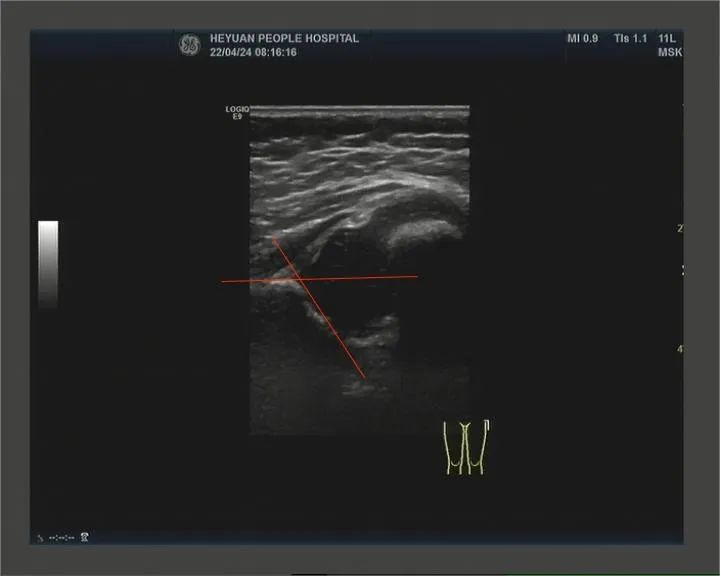Click the lower end of the diagonal red line
This screenshot has width=720, height=576.
tap(363, 377)
